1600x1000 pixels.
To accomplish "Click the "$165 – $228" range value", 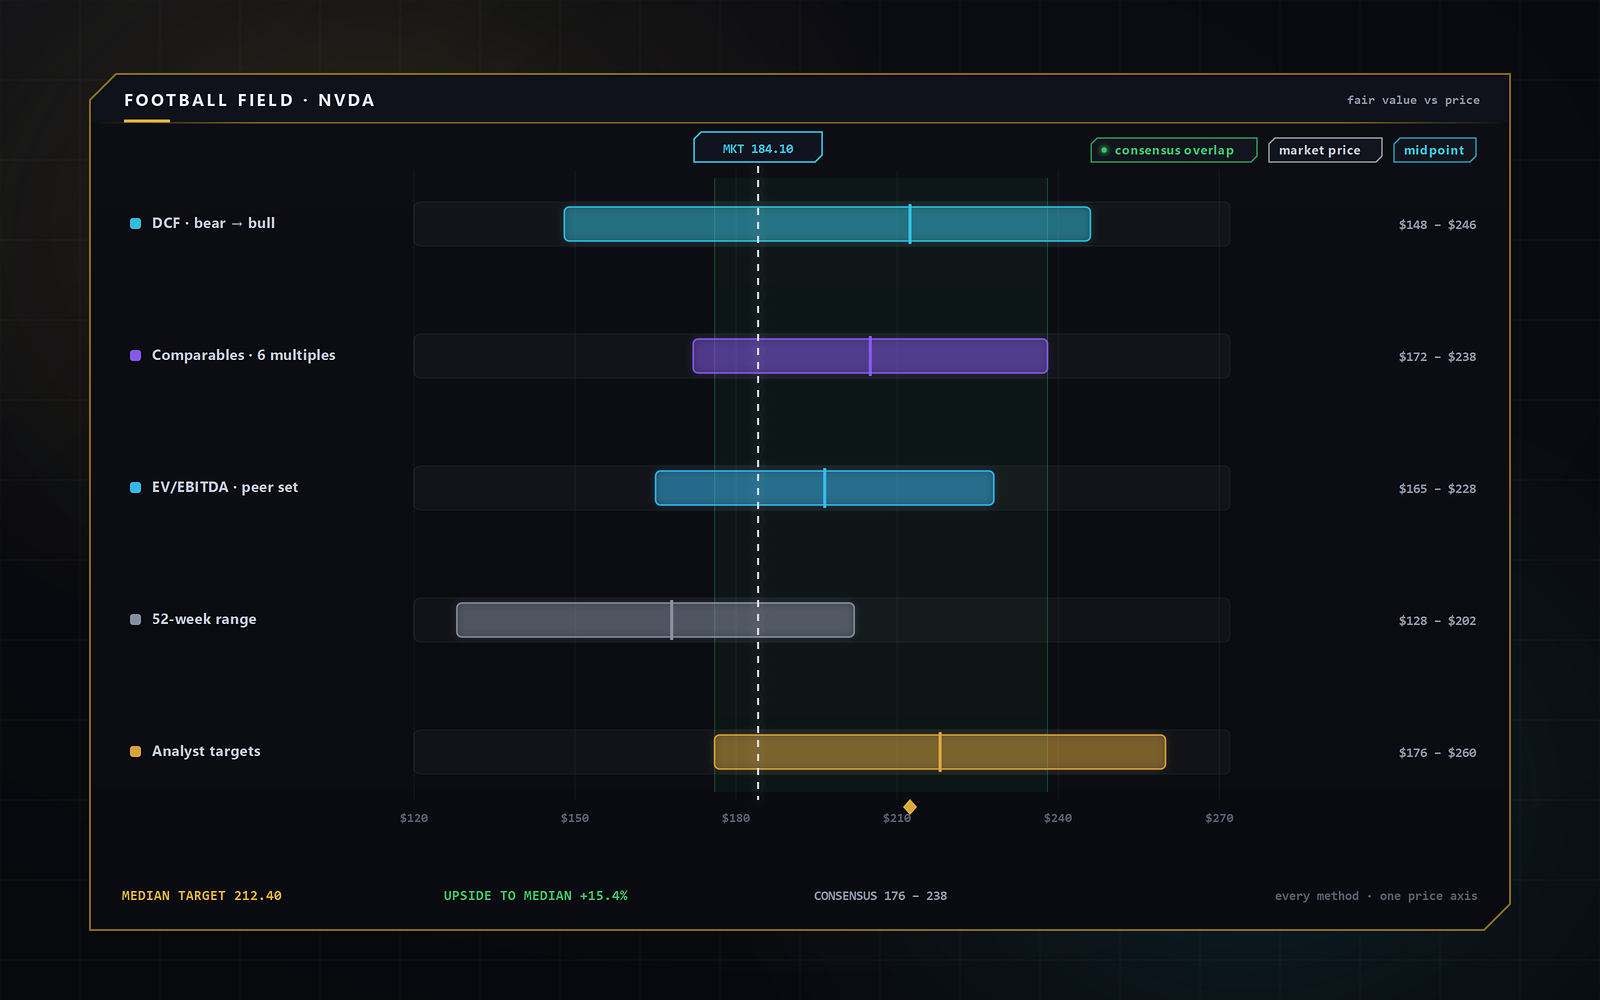I will 1437,489.
